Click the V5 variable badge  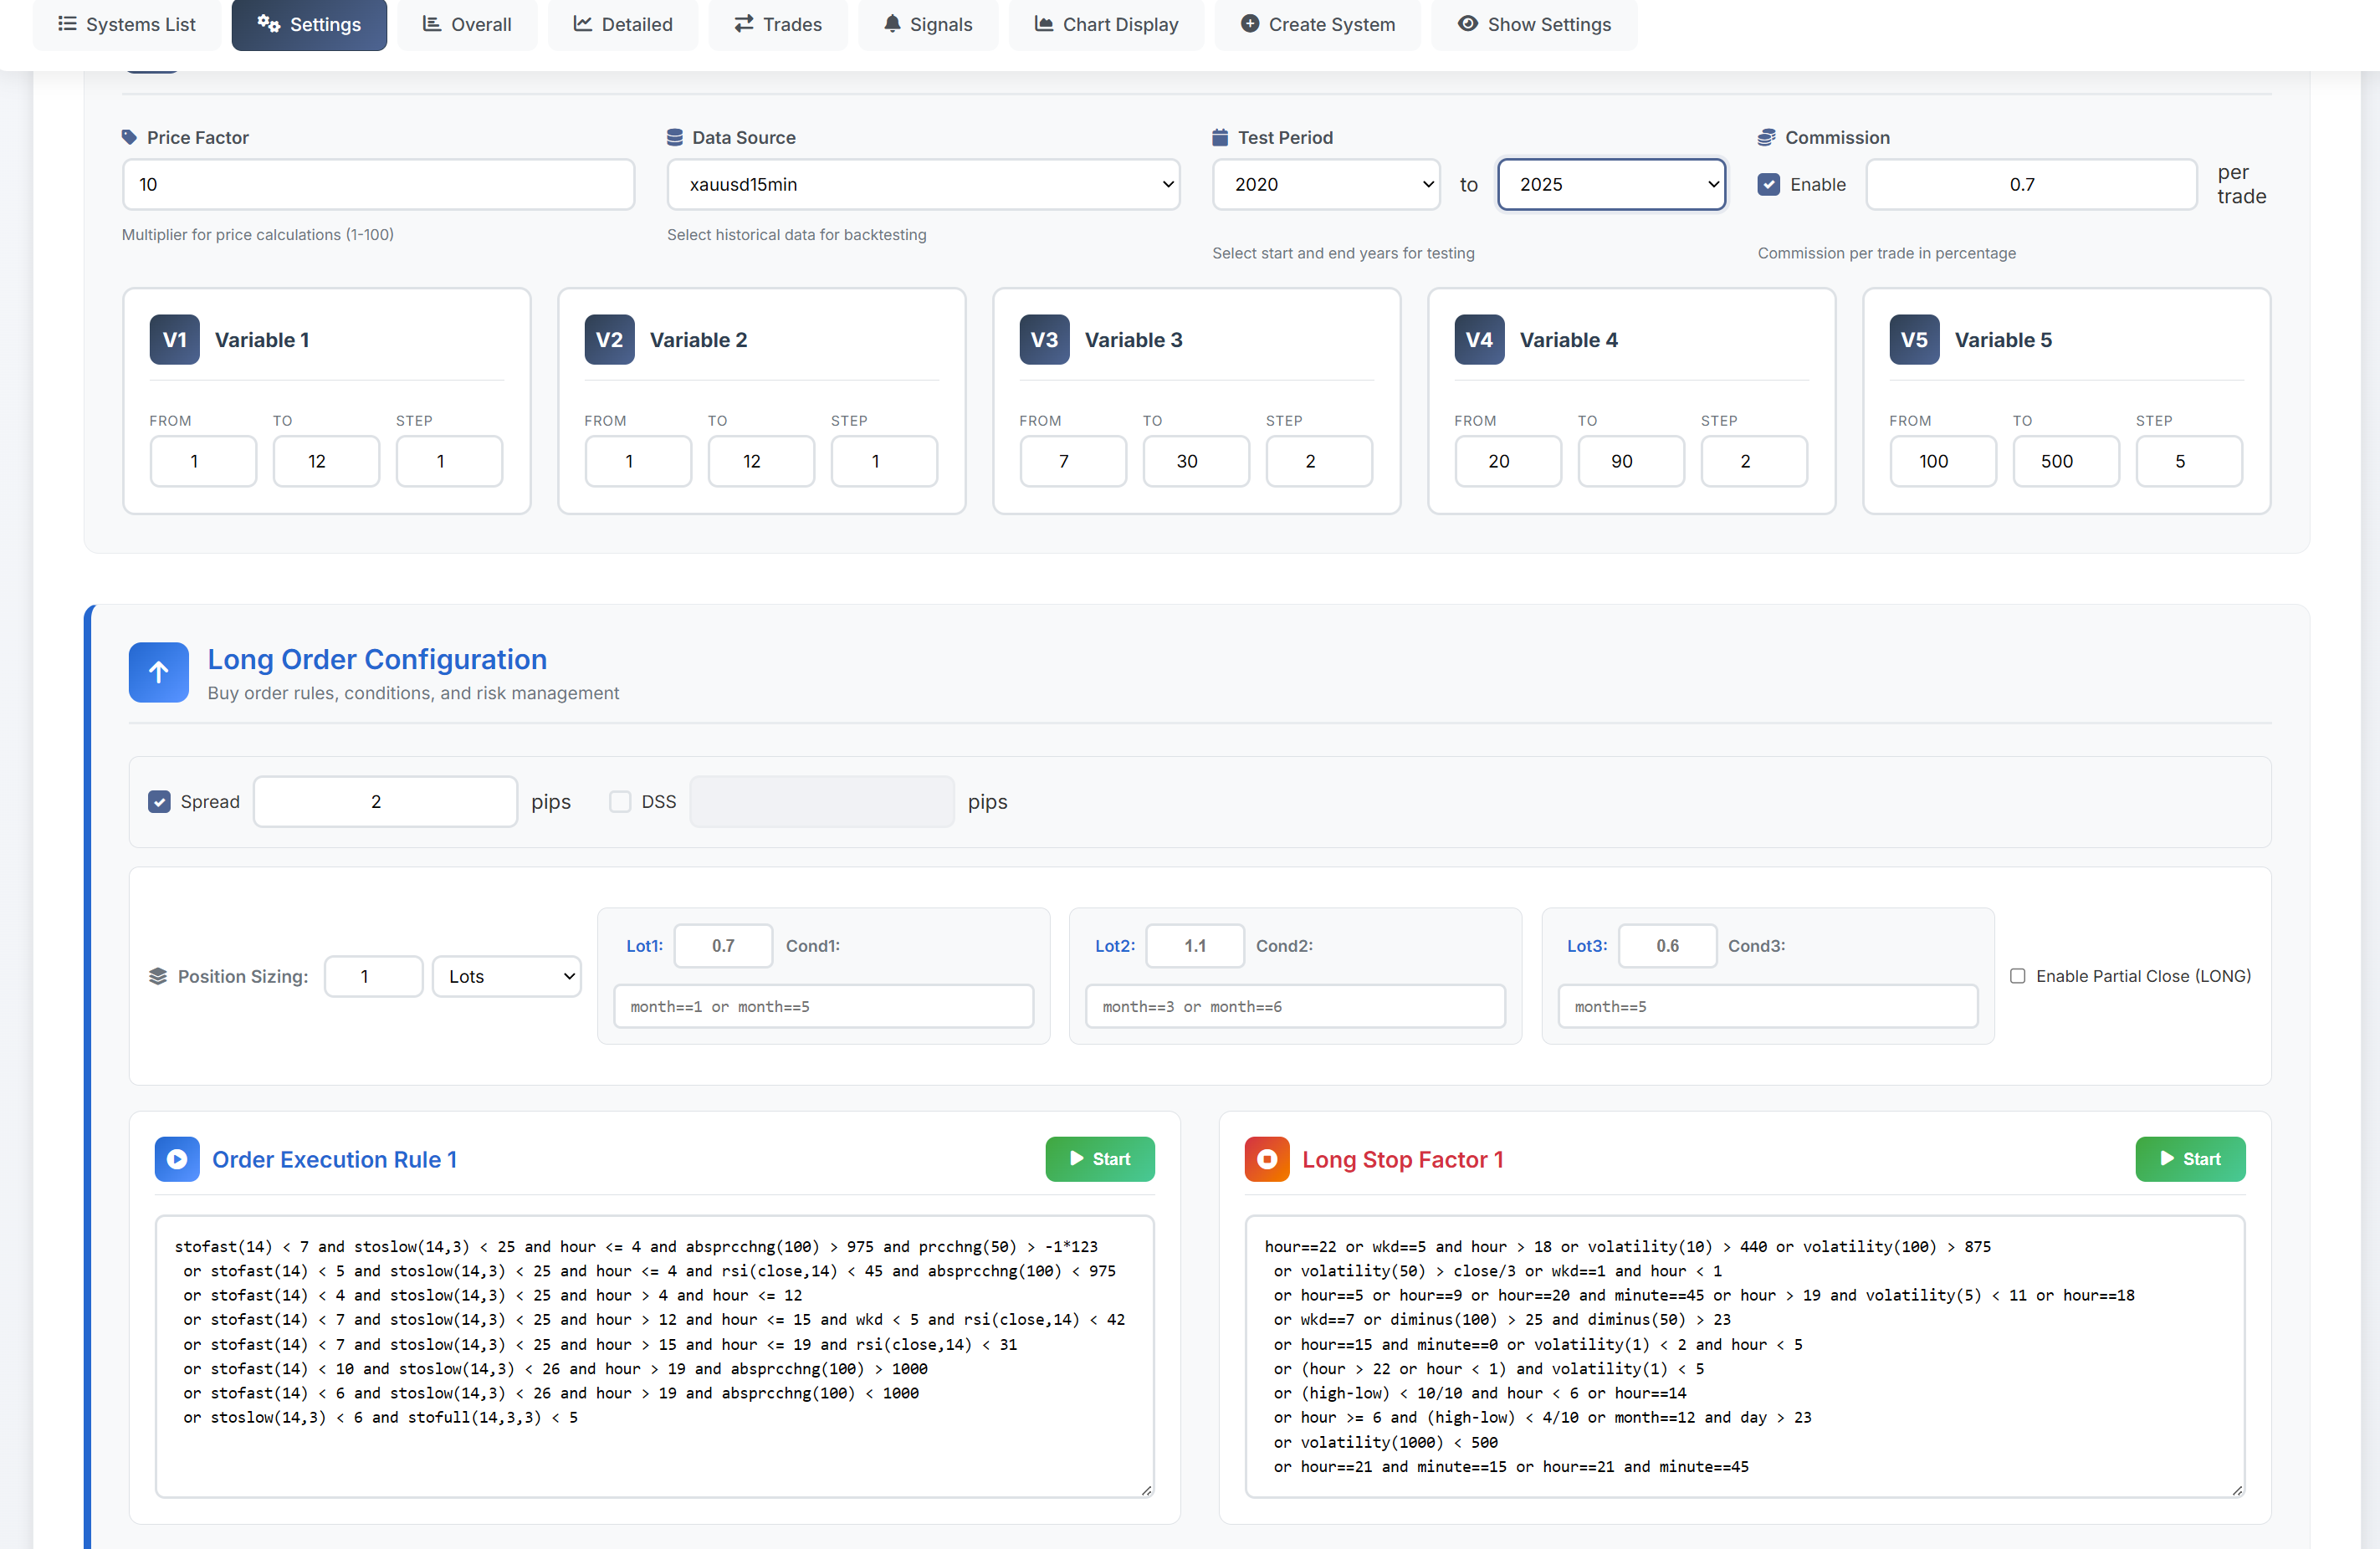click(x=1913, y=340)
